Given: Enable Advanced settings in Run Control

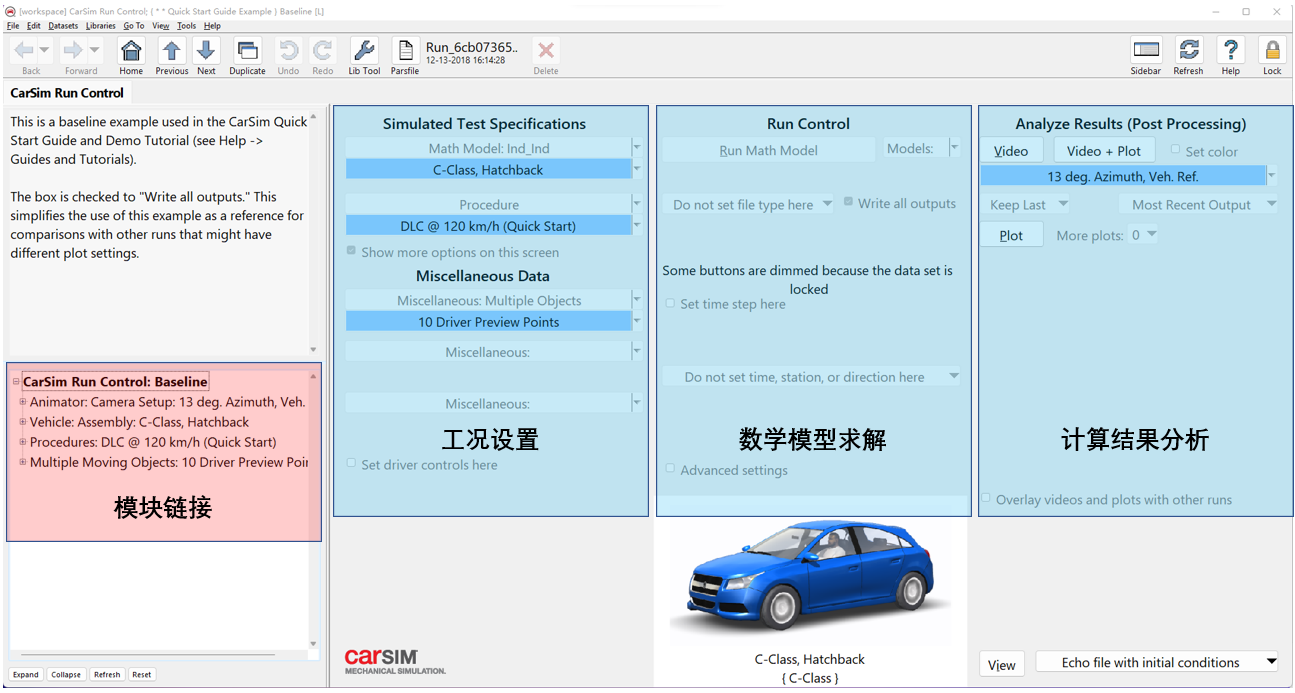Looking at the screenshot, I should coord(669,470).
